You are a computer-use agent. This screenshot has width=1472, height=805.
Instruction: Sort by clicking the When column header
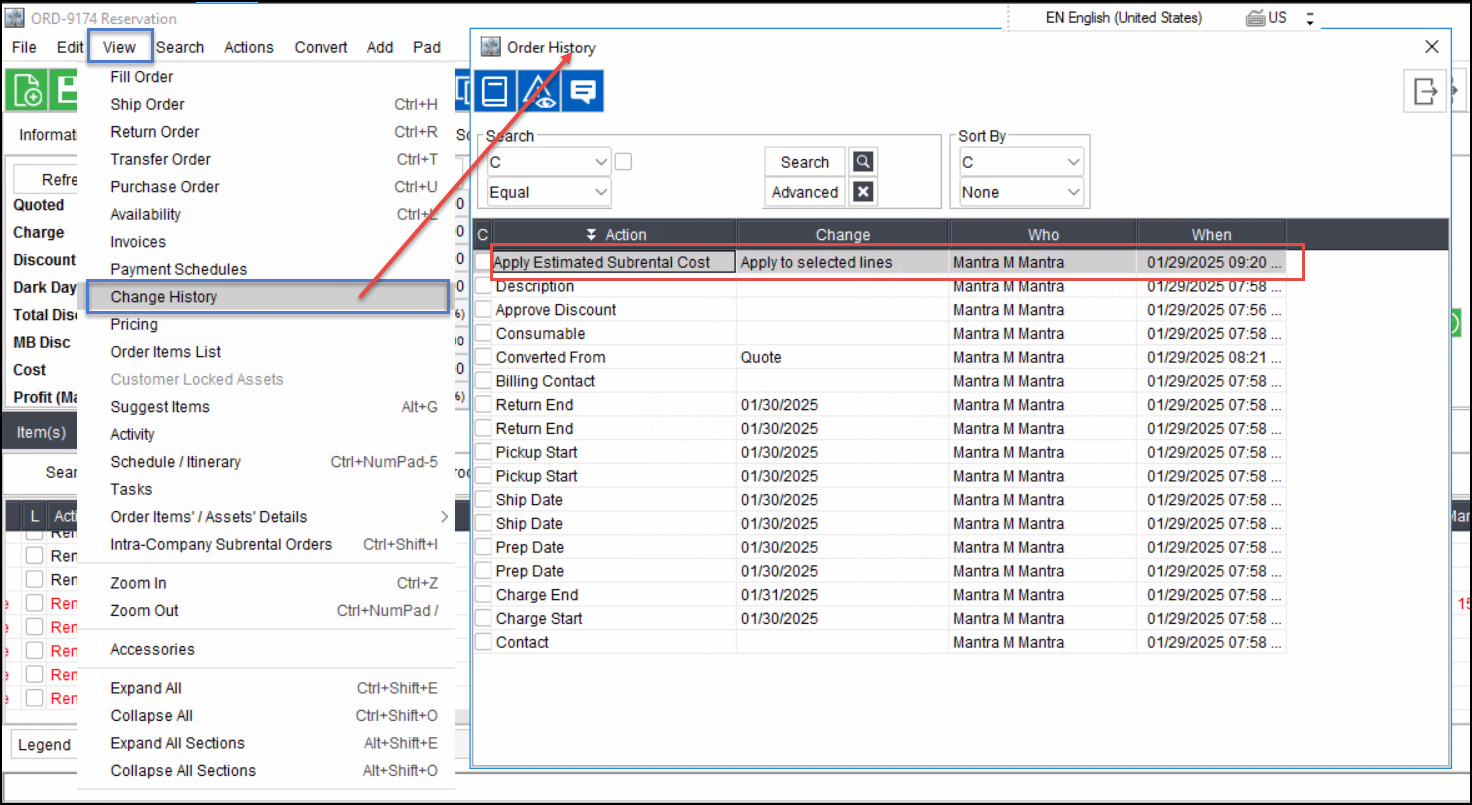(x=1210, y=235)
